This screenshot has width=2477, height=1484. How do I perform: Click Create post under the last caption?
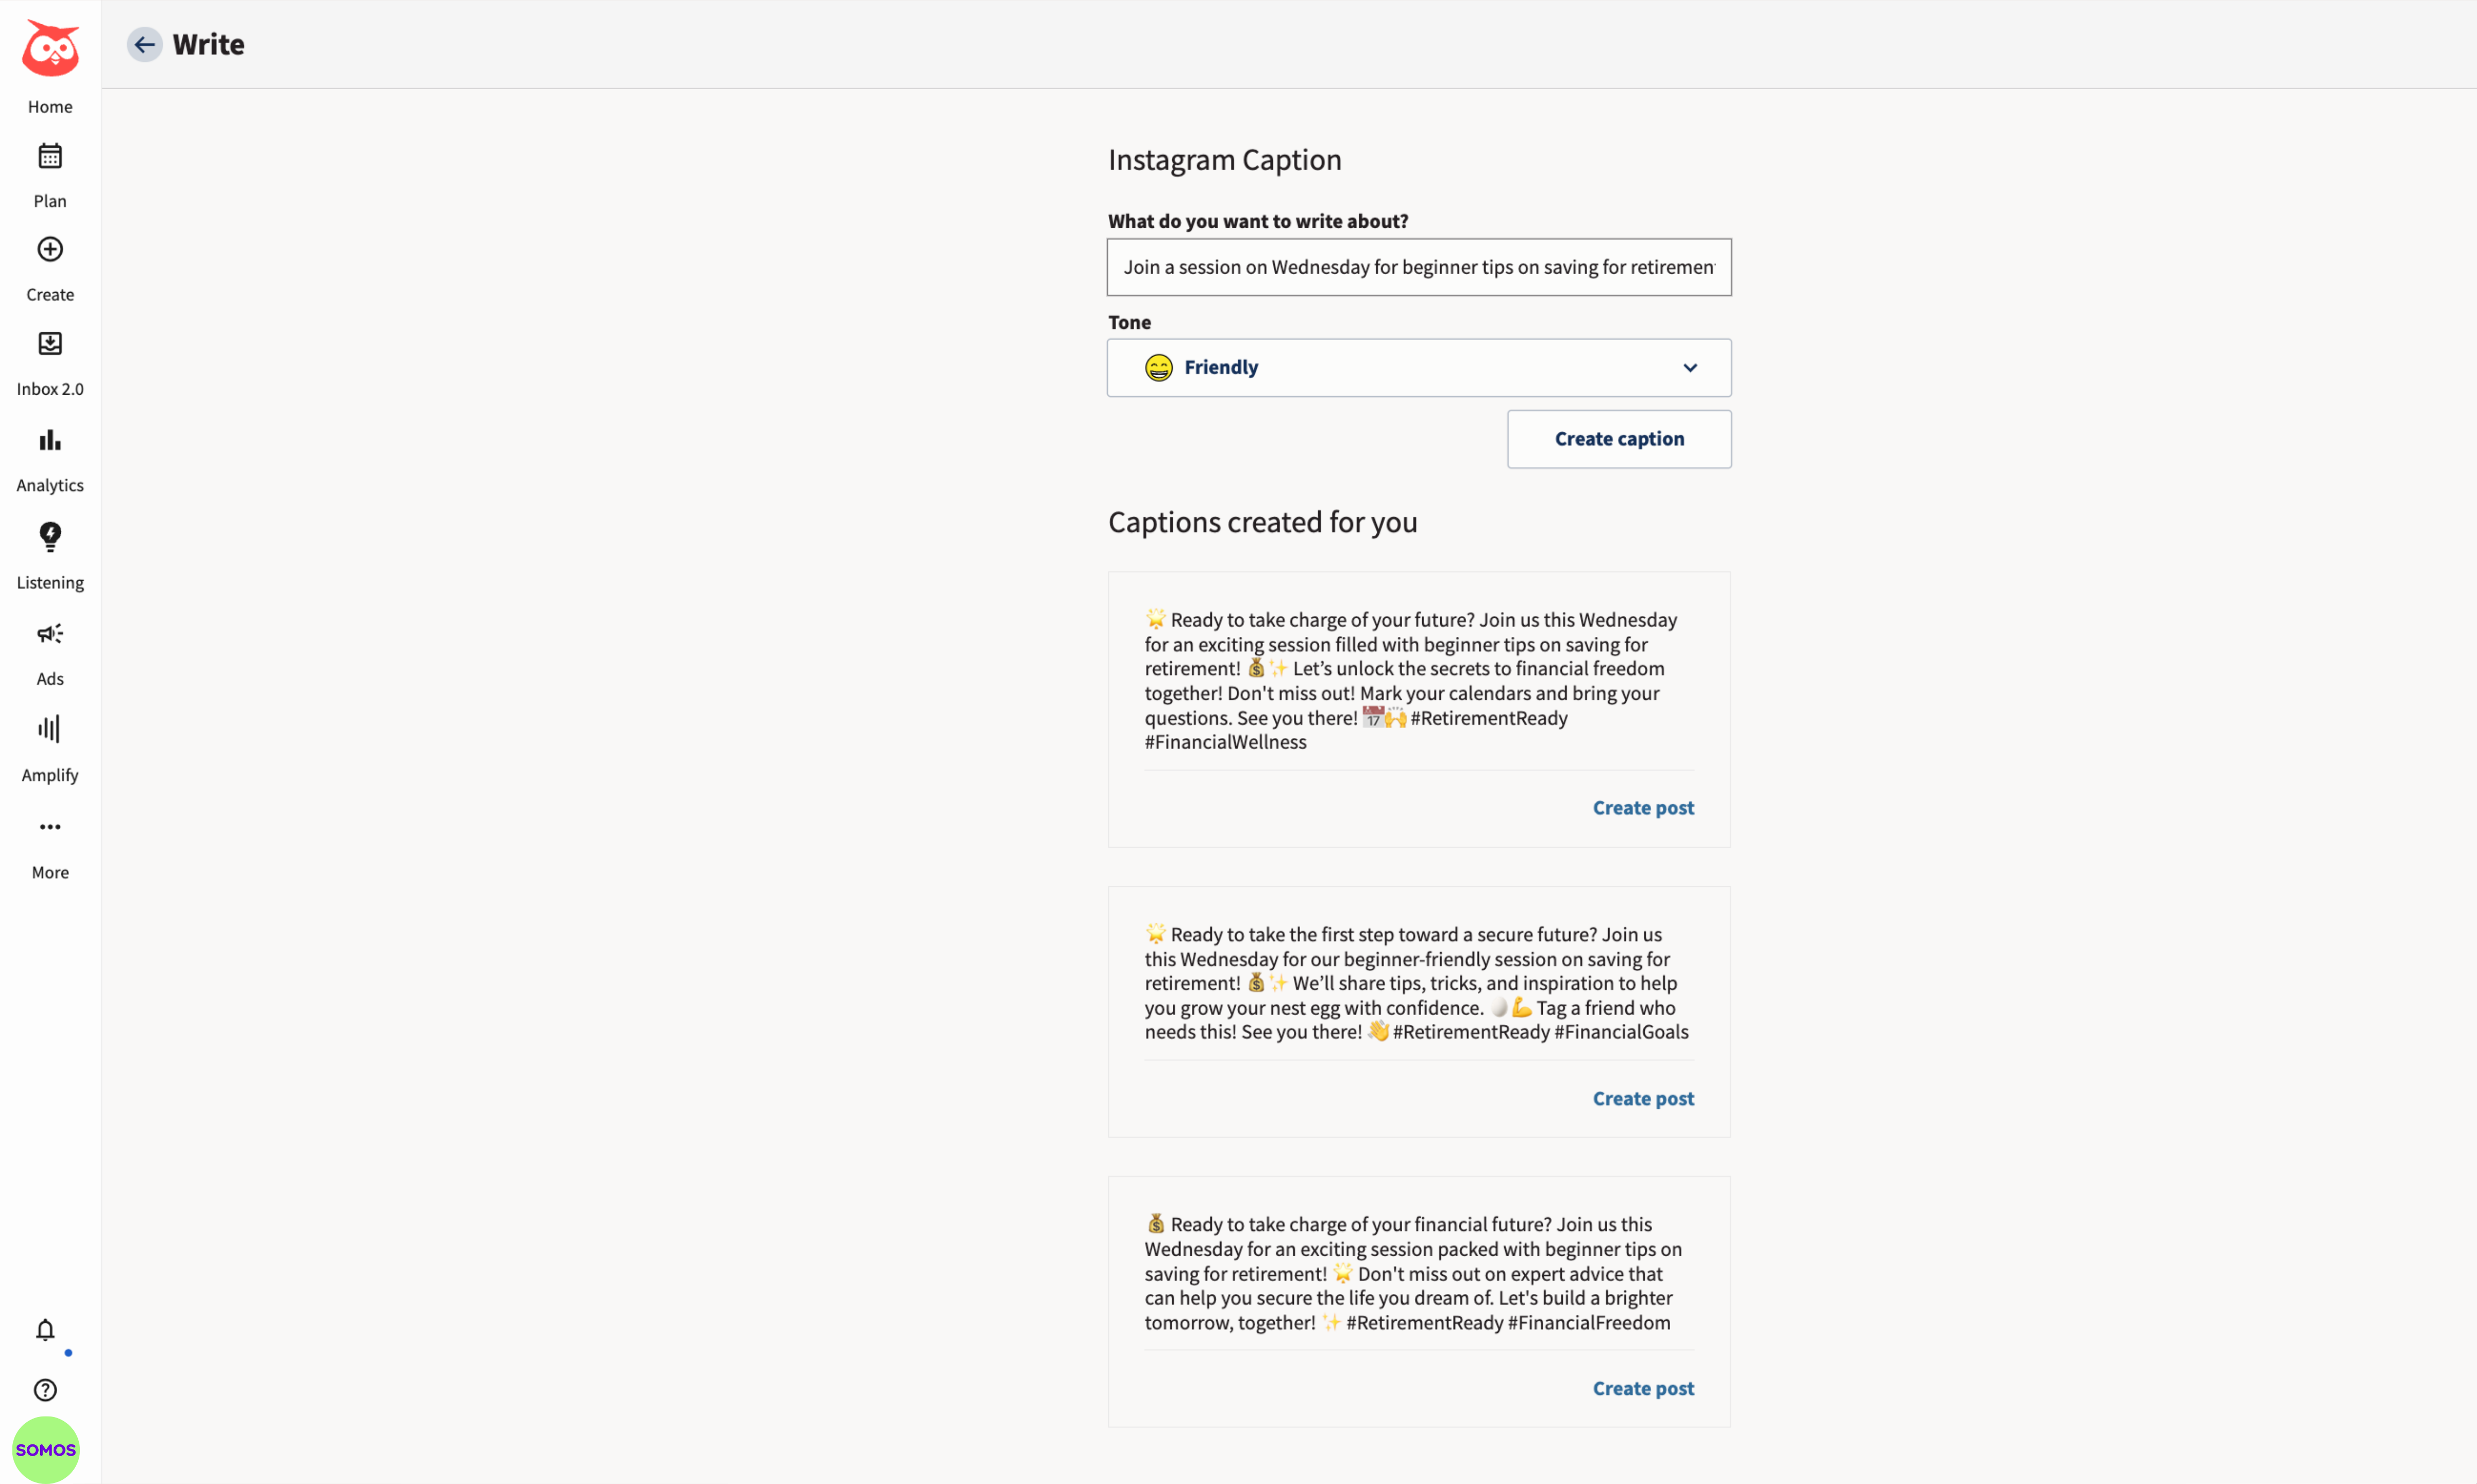1643,1388
